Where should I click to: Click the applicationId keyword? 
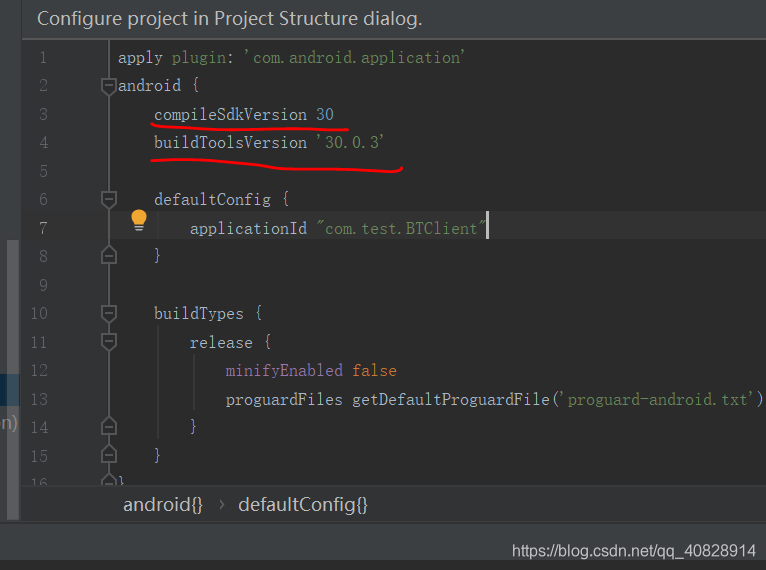(248, 229)
